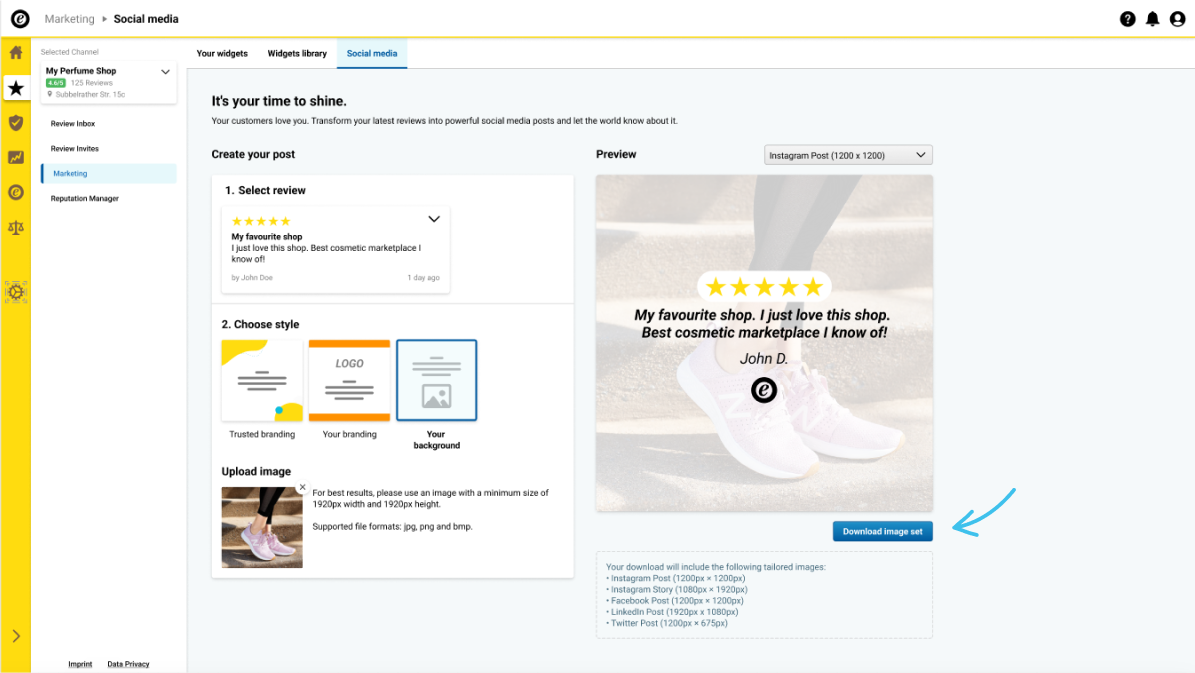The height and width of the screenshot is (673, 1195).
Task: Open the settings gear sidebar icon
Action: point(16,292)
